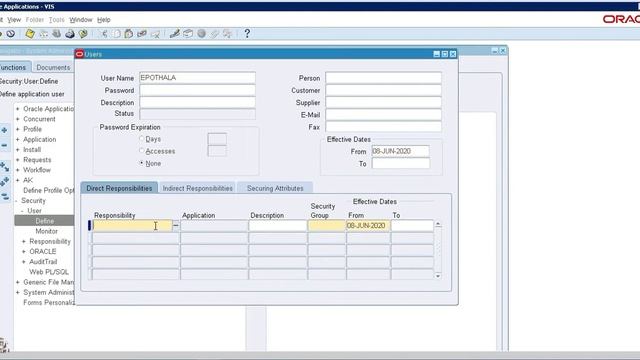The height and width of the screenshot is (360, 640).
Task: Click user Effective Dates To field
Action: pyautogui.click(x=400, y=163)
